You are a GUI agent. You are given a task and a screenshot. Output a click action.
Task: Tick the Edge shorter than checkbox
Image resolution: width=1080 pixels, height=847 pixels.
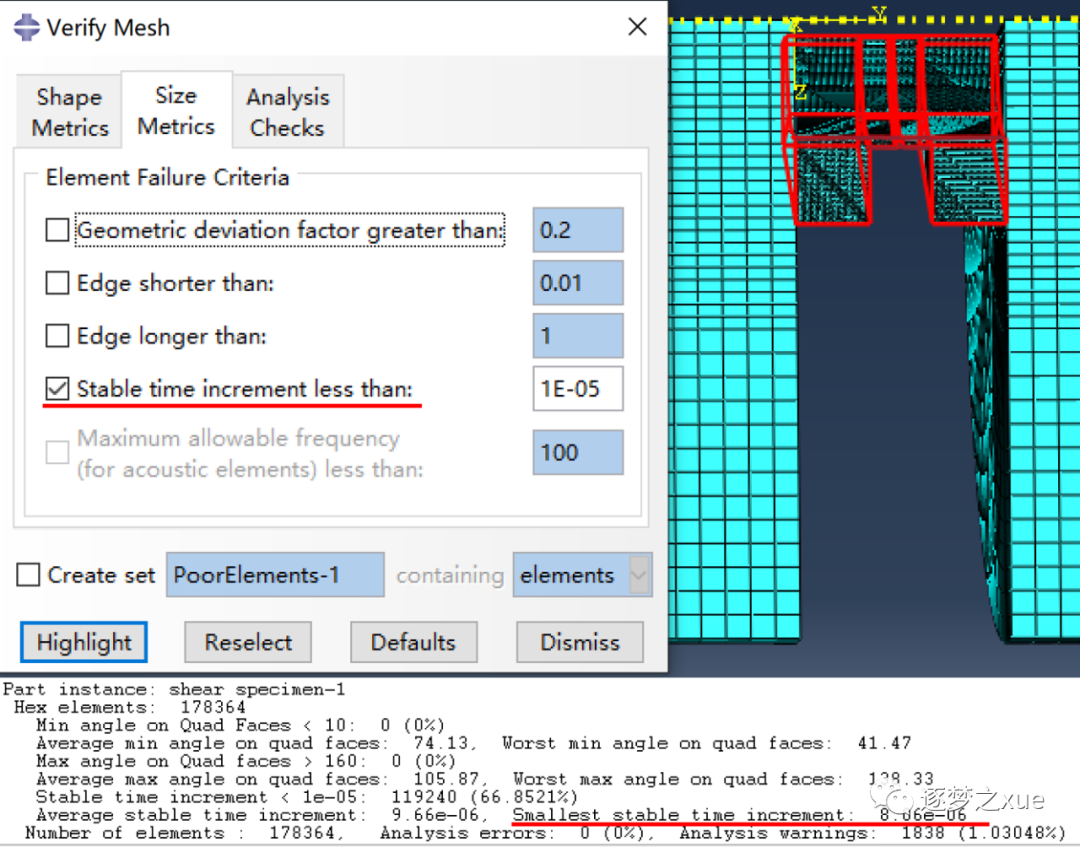pos(57,283)
